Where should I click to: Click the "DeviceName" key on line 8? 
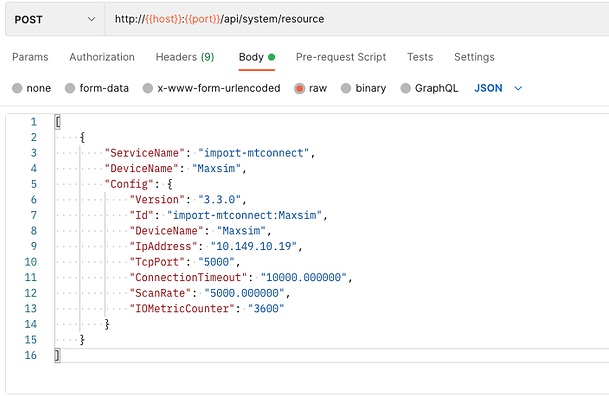click(x=166, y=231)
